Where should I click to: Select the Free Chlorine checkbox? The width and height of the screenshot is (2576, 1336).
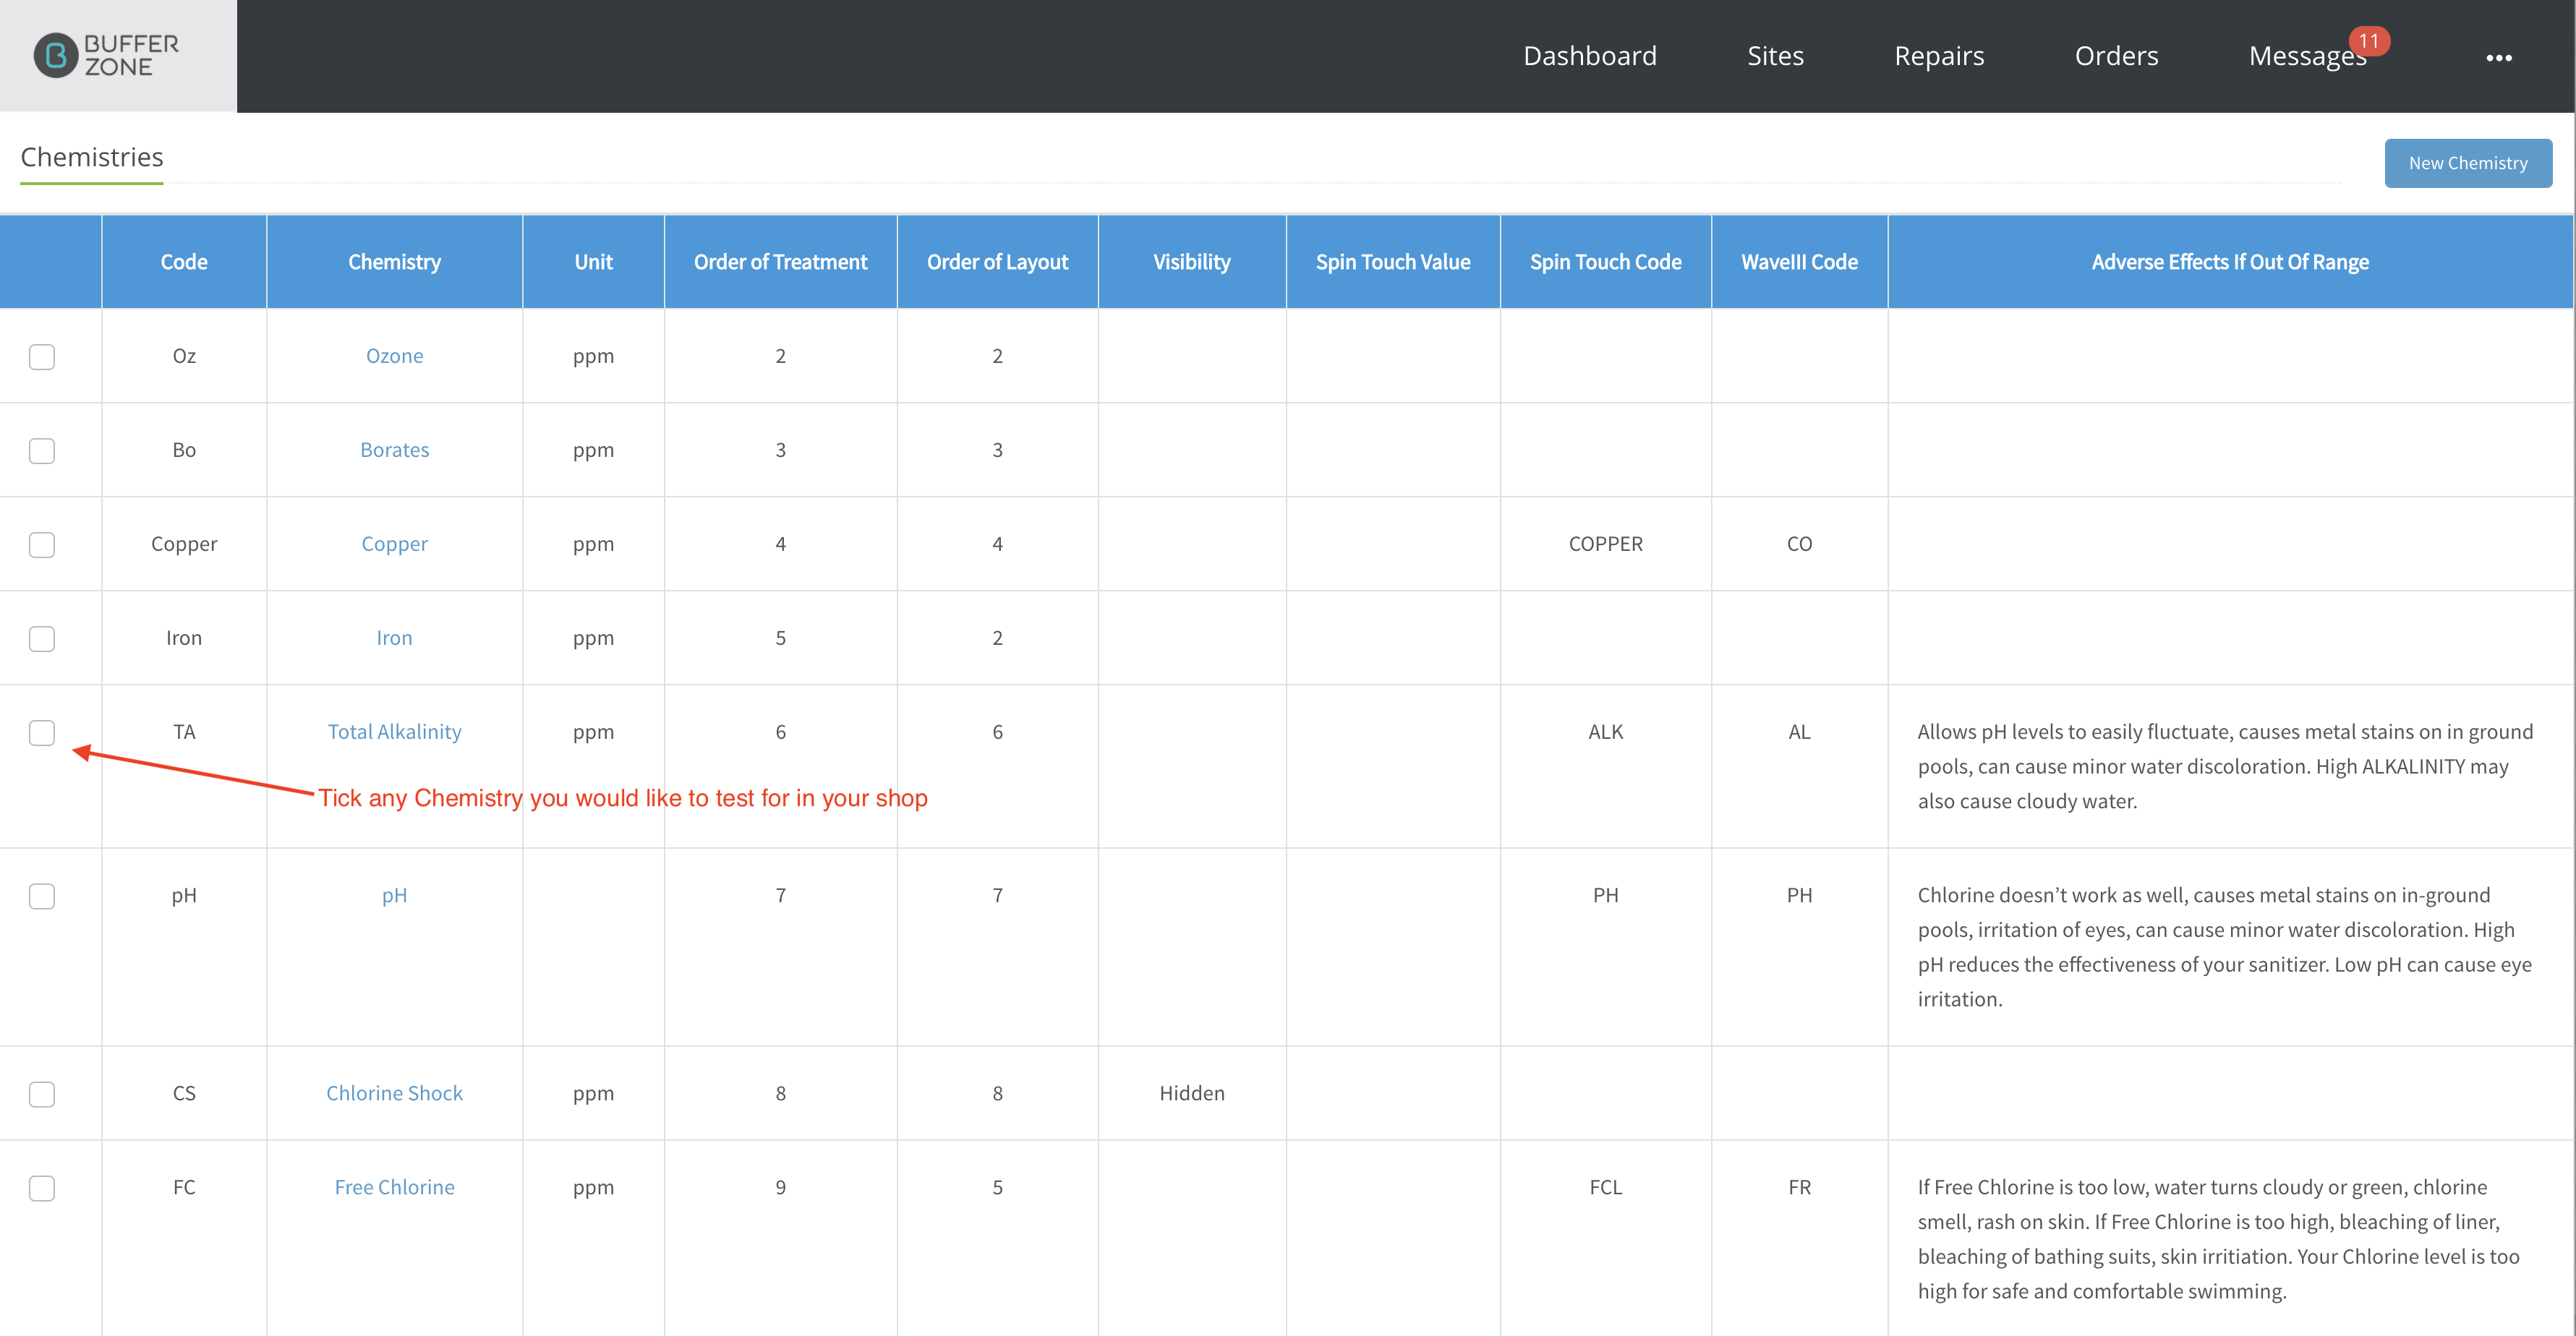click(42, 1188)
